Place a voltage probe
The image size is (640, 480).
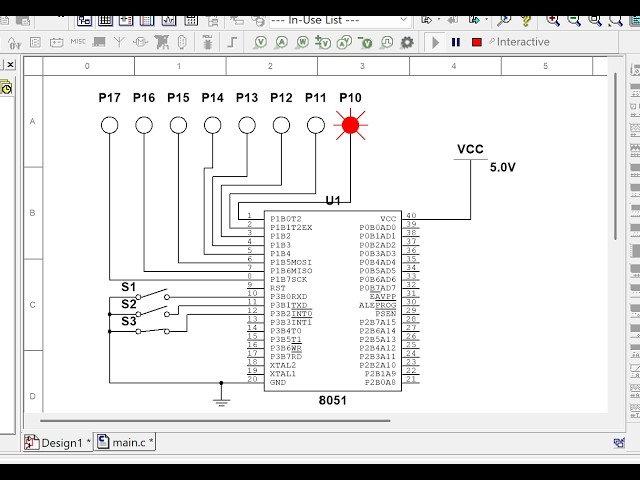260,42
